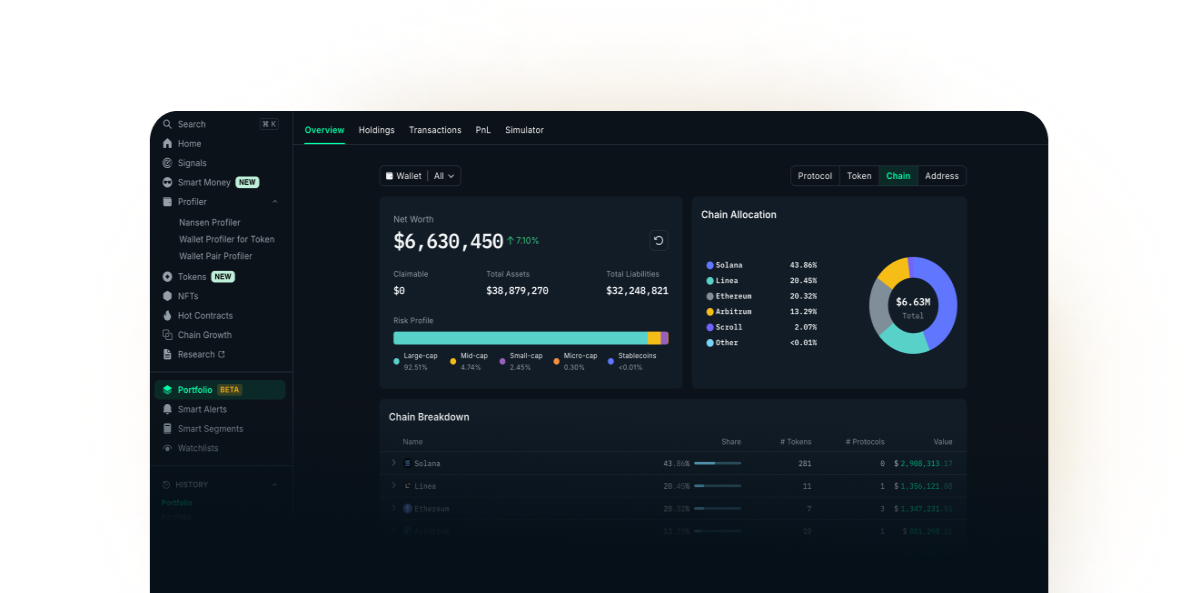
Task: Click the Solana chain logo in breakdown table
Action: click(407, 464)
